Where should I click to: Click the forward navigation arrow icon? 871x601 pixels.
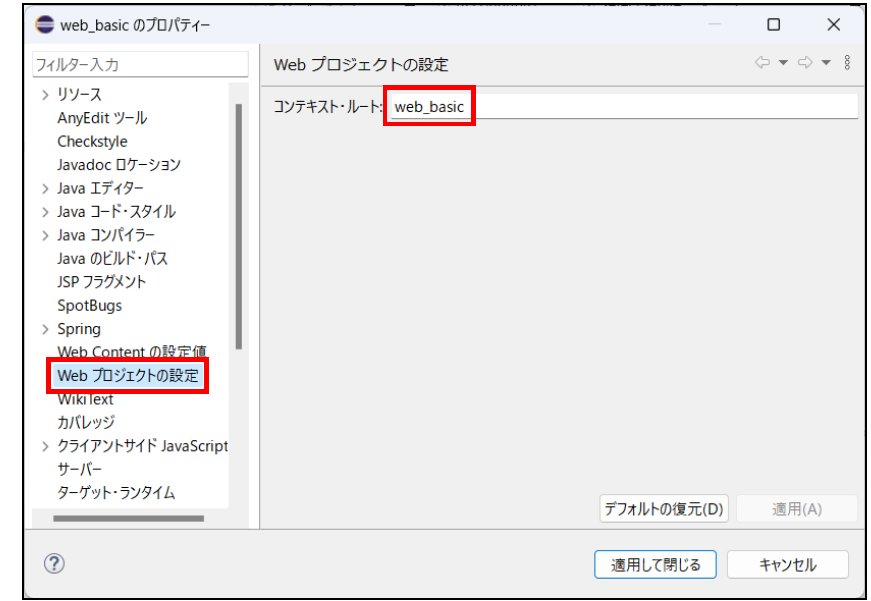click(x=805, y=63)
